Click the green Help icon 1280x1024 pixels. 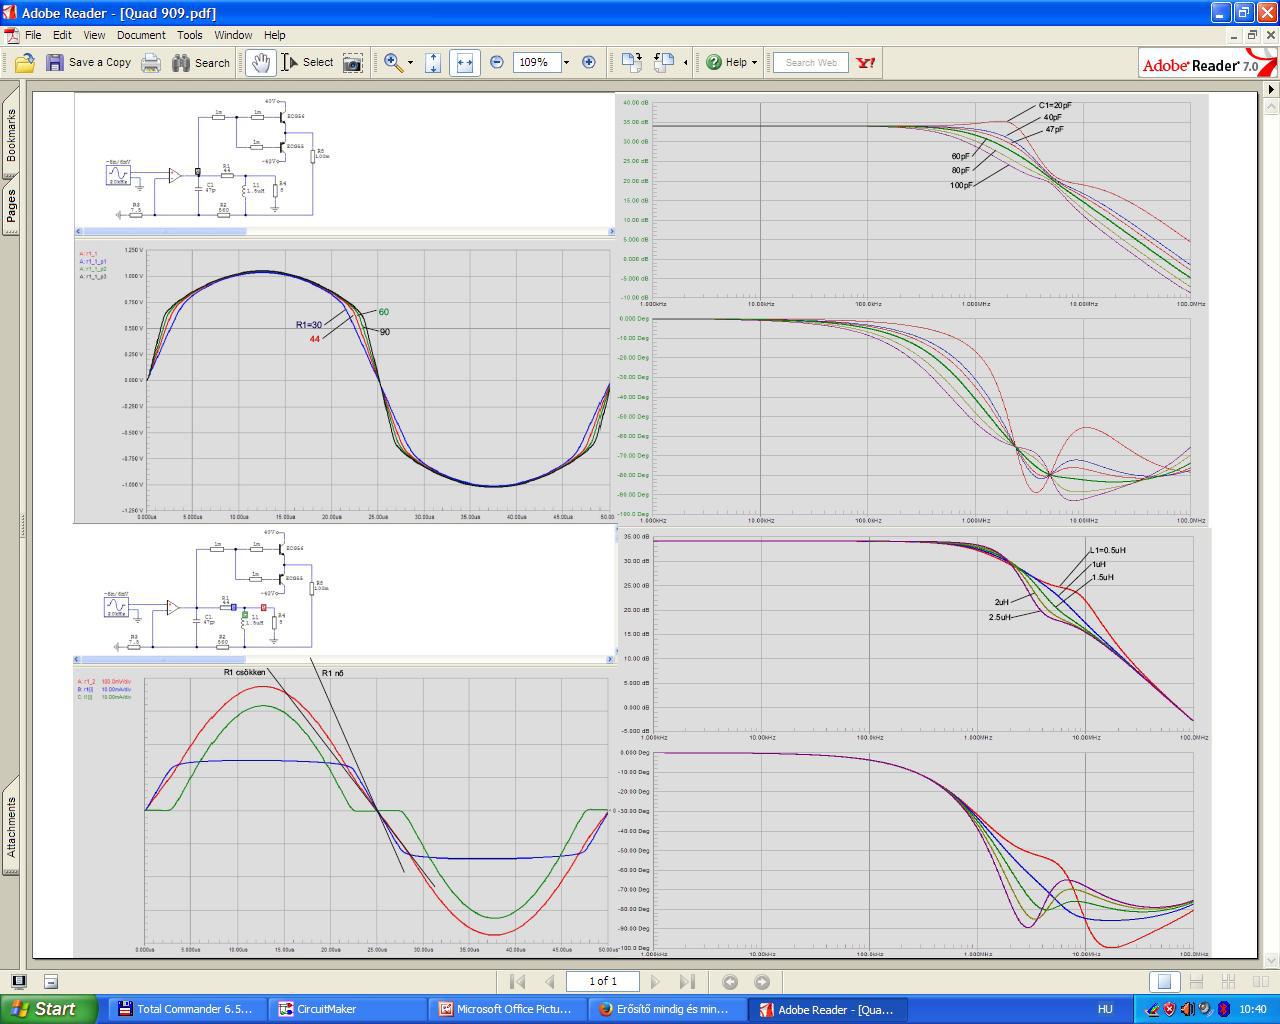point(714,62)
